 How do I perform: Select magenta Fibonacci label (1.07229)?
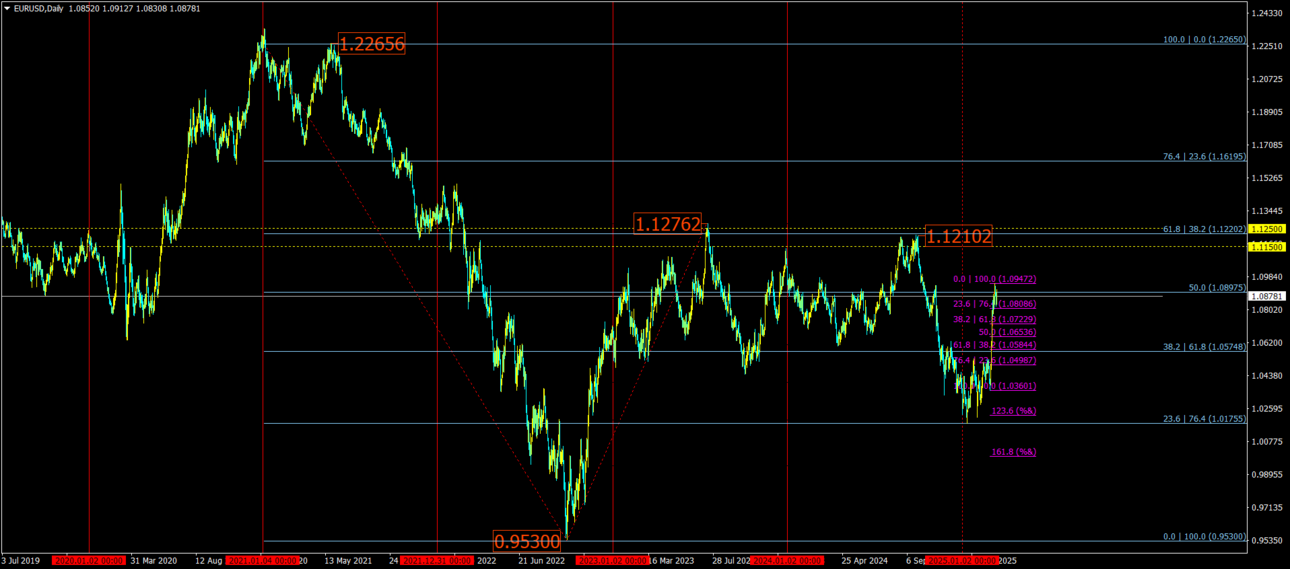(994, 319)
